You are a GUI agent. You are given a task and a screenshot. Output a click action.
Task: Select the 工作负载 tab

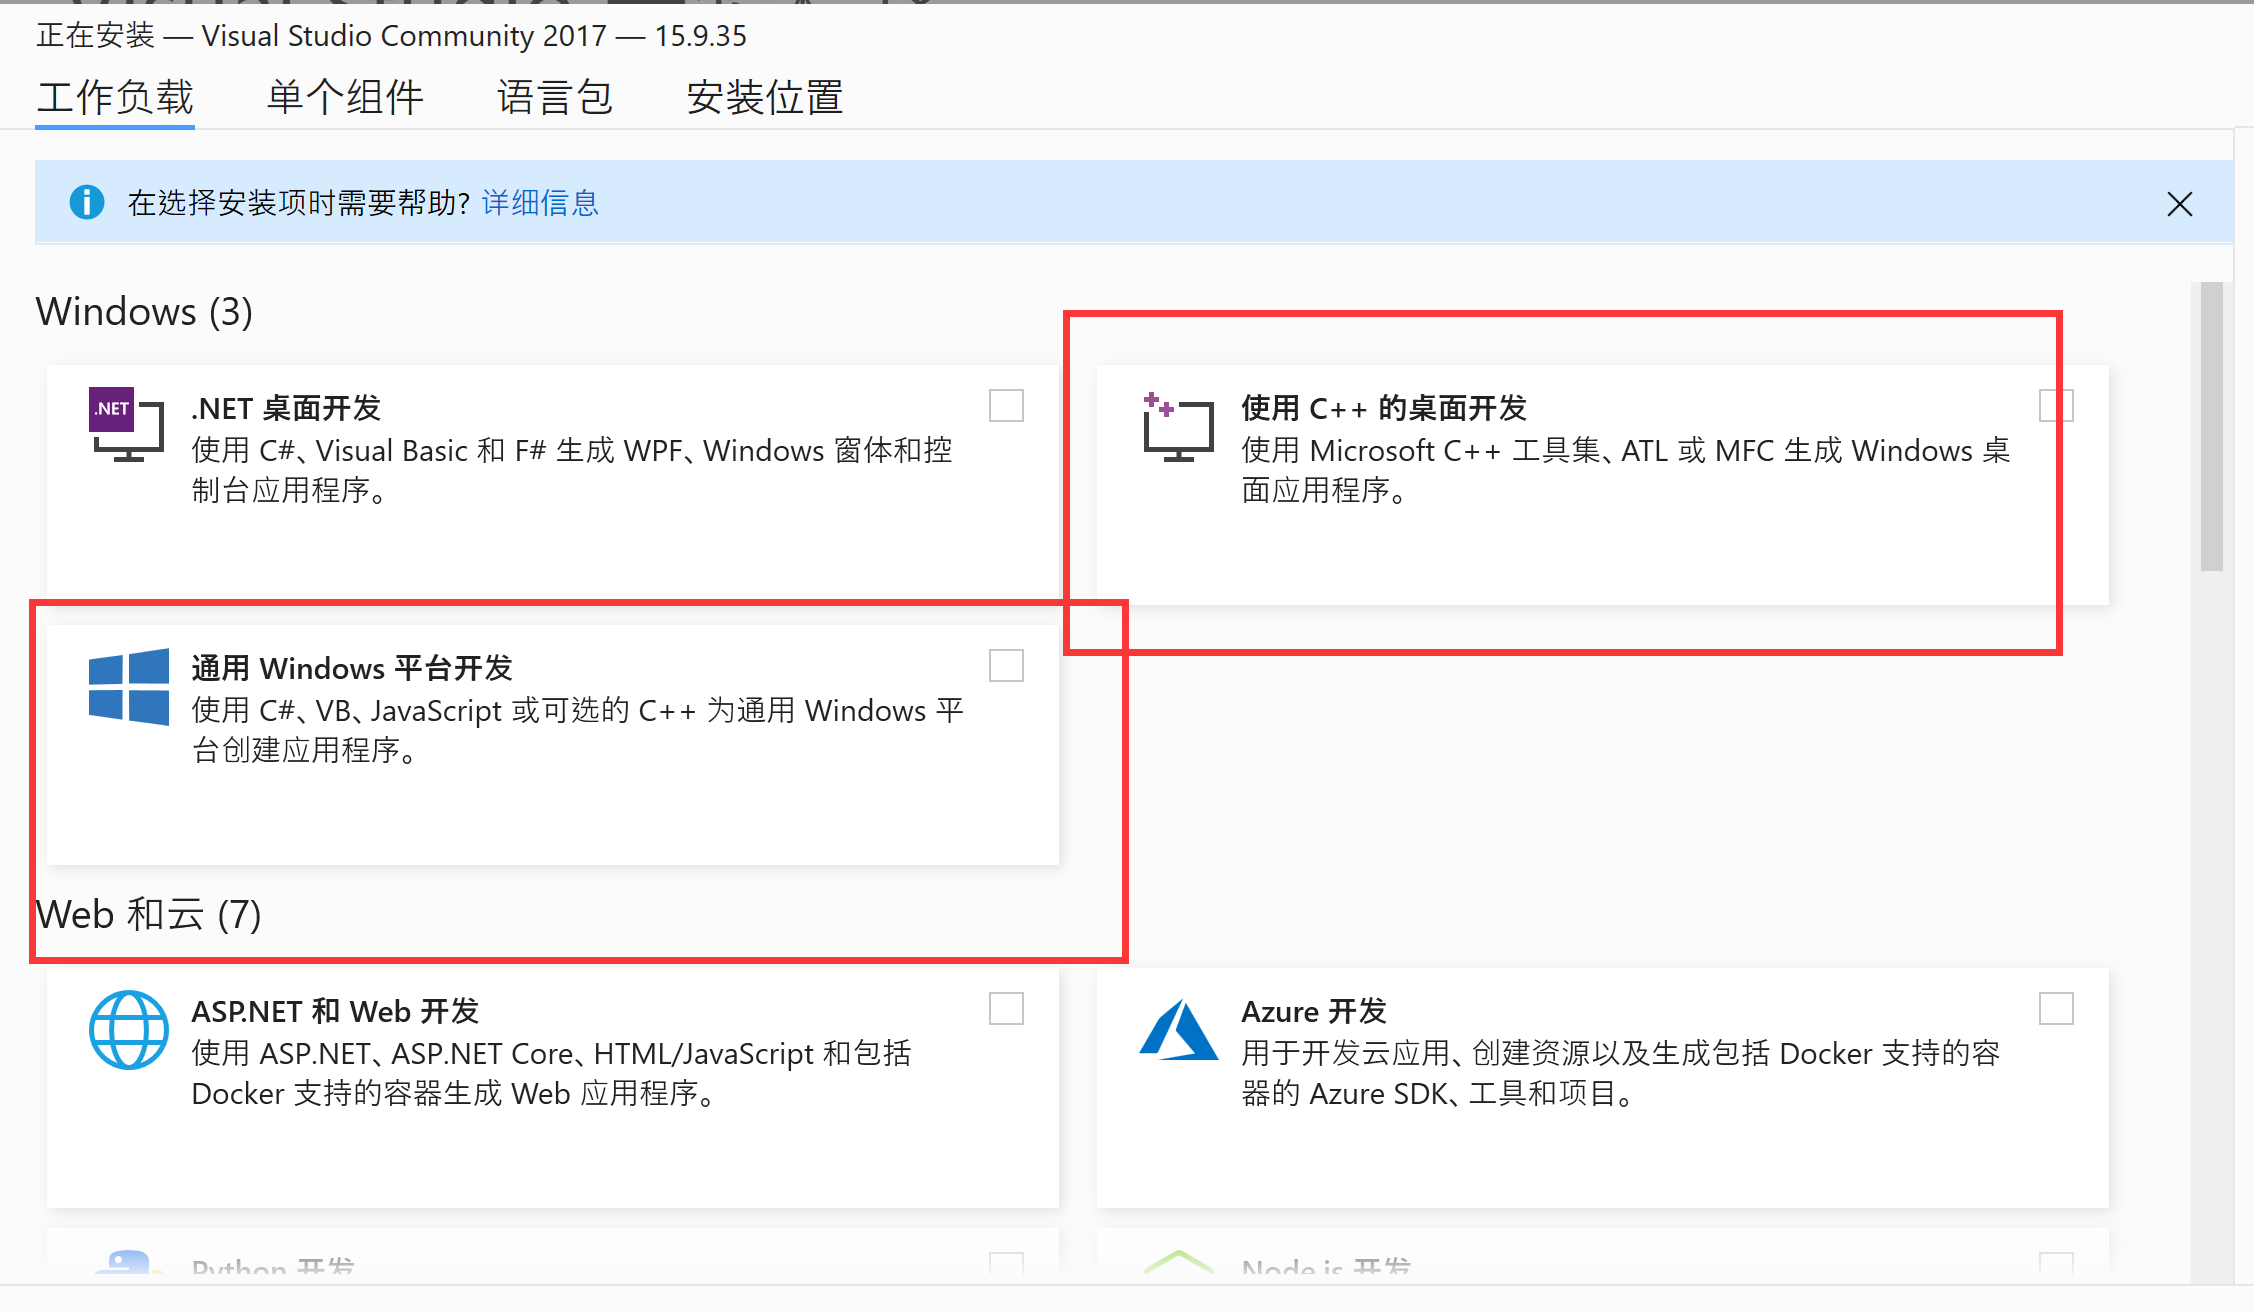(x=115, y=97)
